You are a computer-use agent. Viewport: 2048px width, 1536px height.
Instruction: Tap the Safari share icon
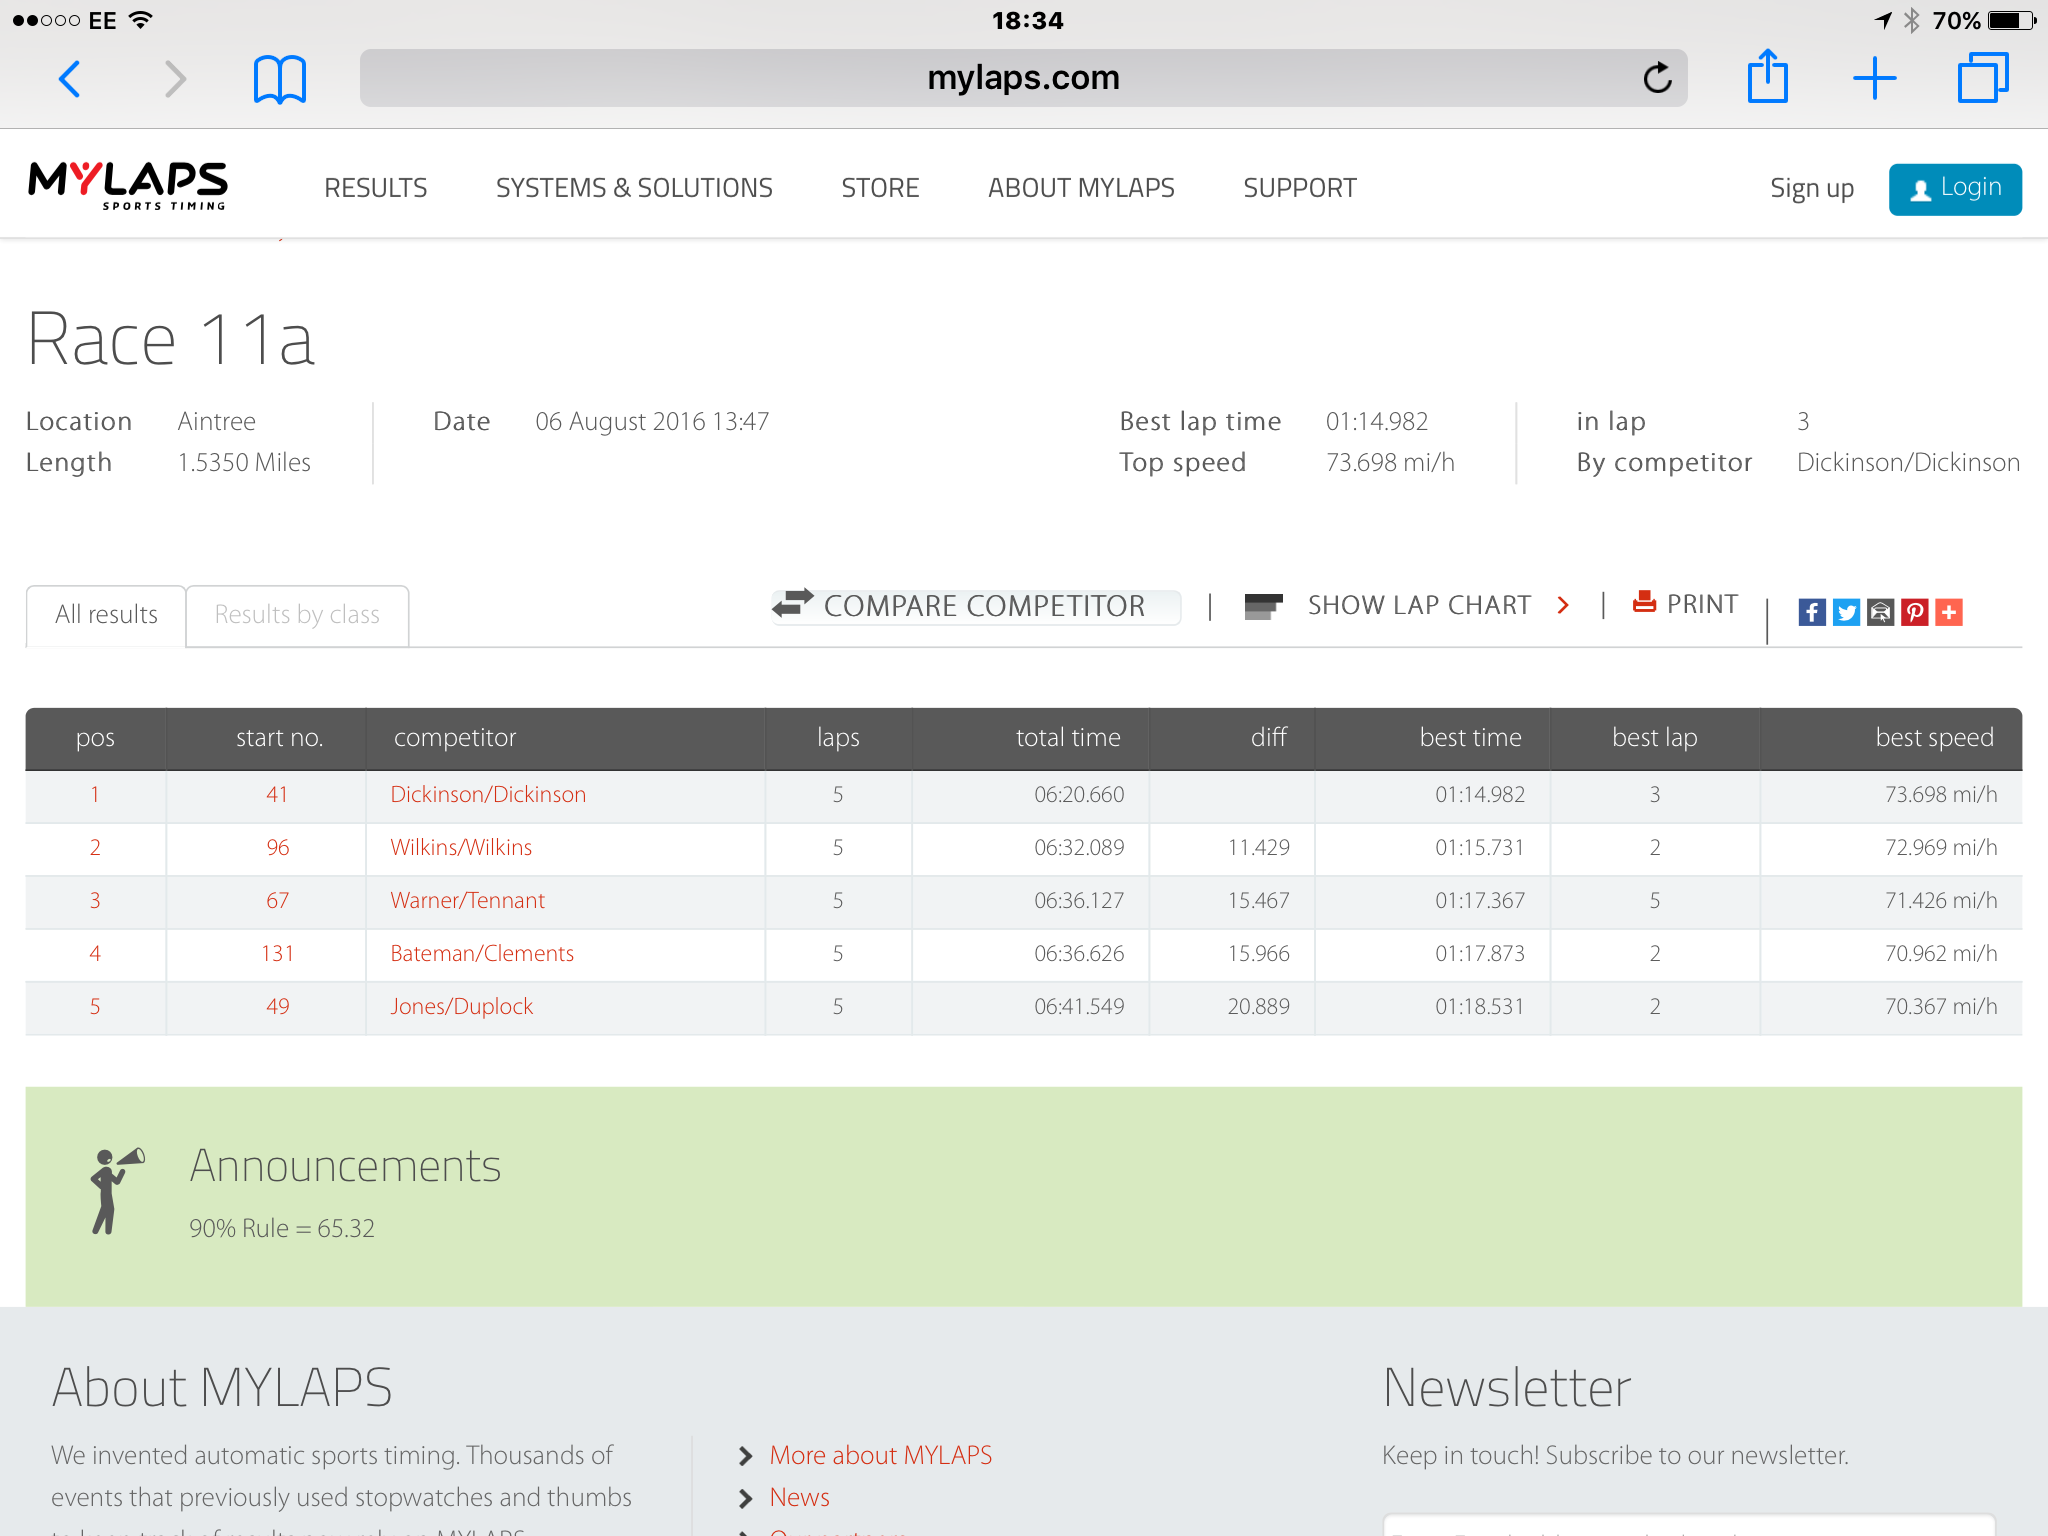tap(1767, 76)
